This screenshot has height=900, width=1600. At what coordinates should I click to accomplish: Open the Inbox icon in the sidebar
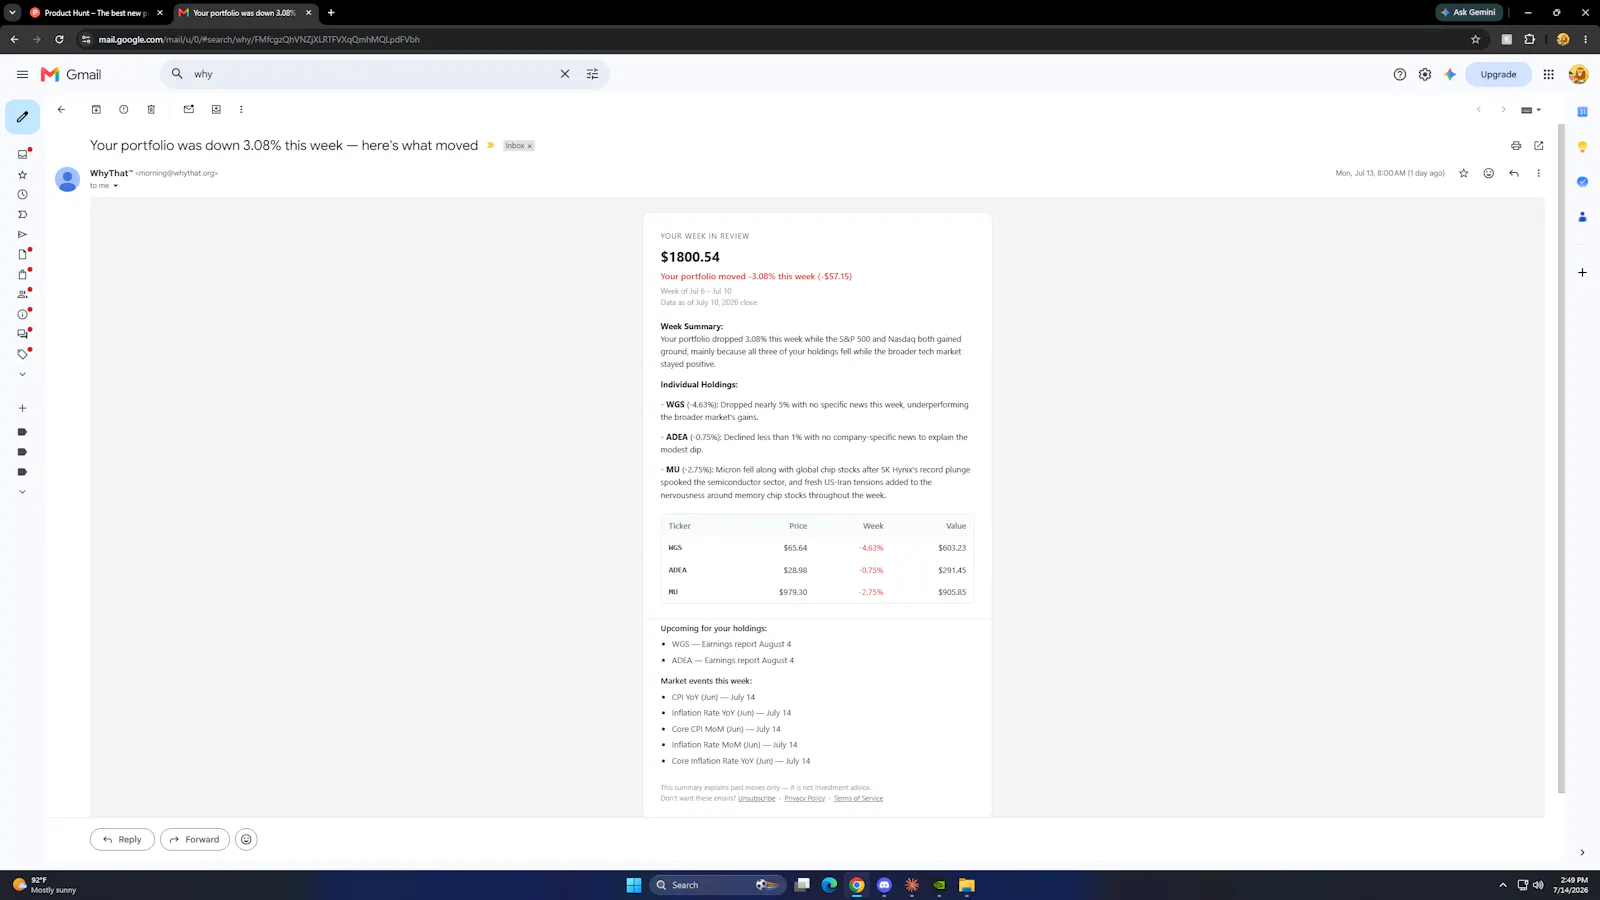click(22, 154)
